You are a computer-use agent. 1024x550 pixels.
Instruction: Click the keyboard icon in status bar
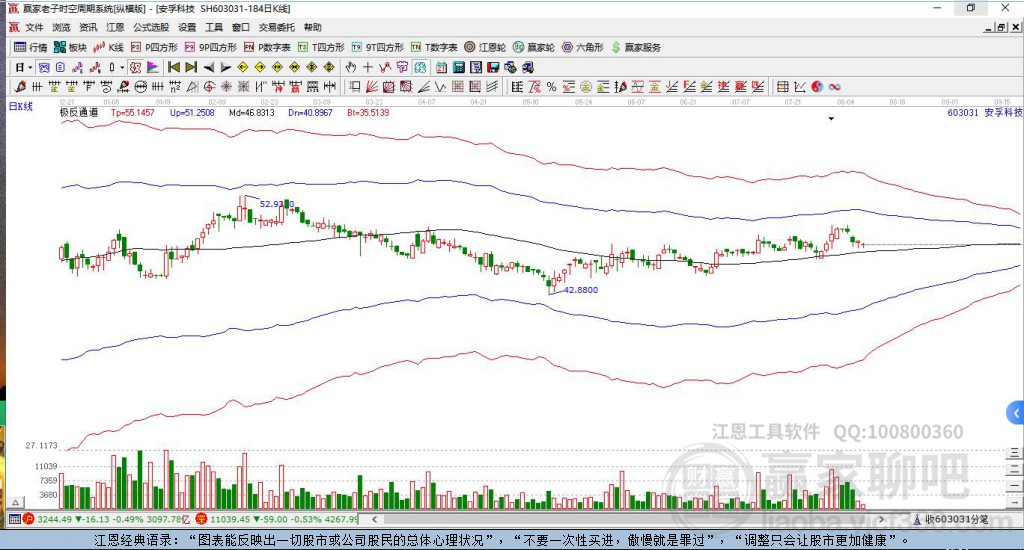[x=14, y=519]
